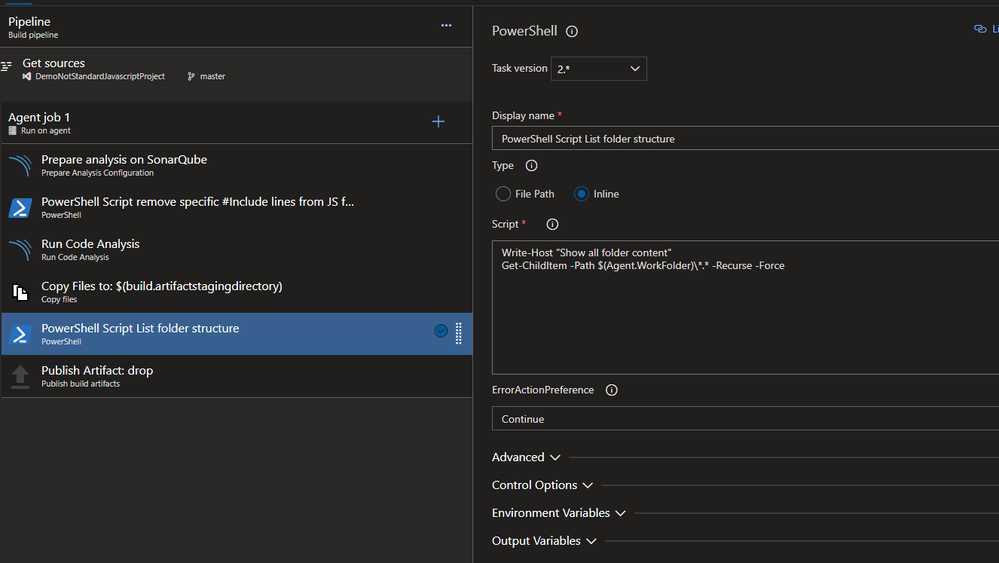Click the 'Run on agent' subtitle
The width and height of the screenshot is (999, 563).
click(46, 131)
